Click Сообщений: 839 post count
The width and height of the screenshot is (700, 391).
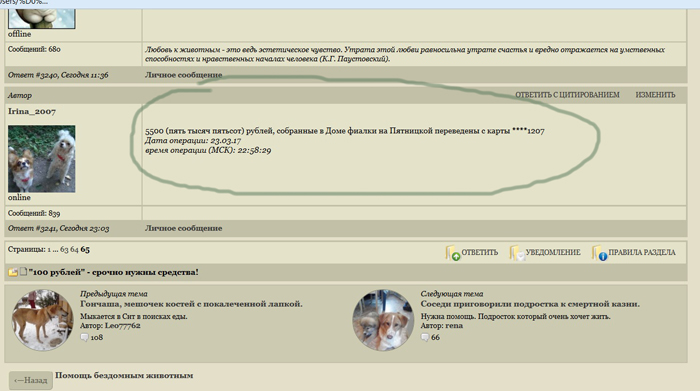[34, 213]
